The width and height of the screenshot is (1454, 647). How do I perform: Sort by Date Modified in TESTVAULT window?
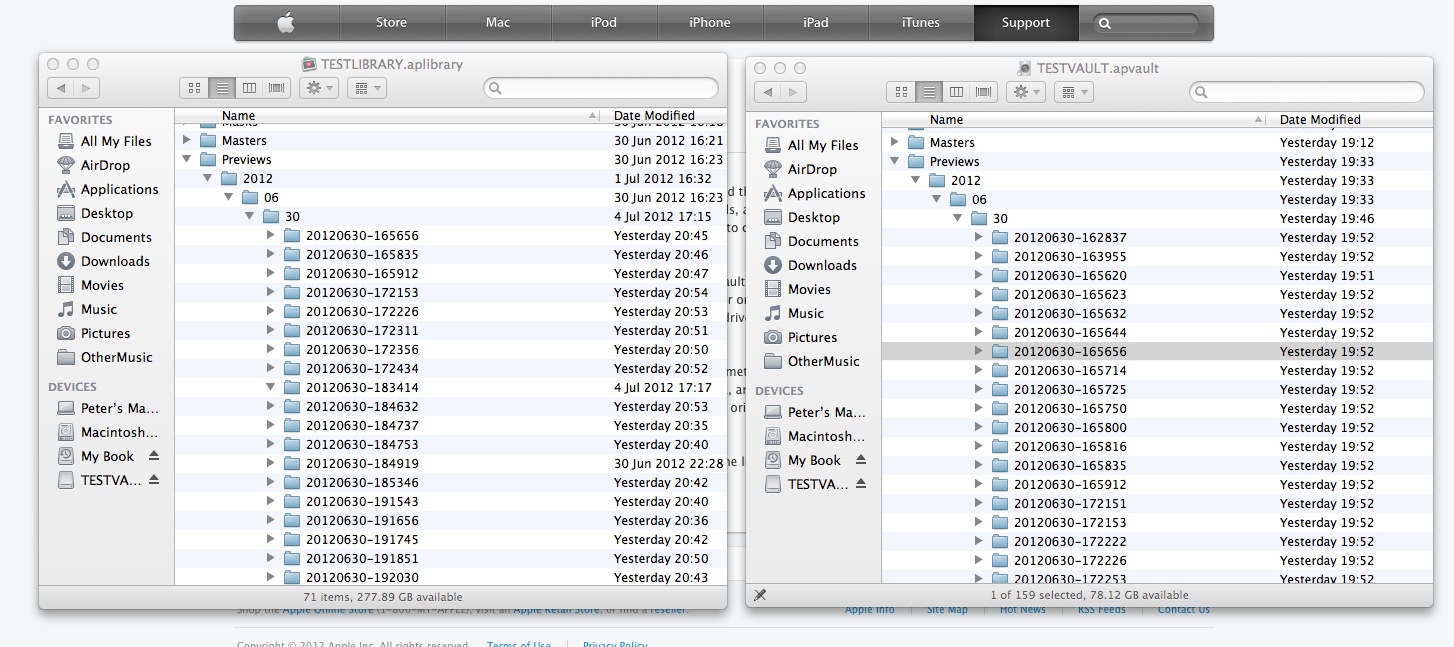pyautogui.click(x=1352, y=120)
